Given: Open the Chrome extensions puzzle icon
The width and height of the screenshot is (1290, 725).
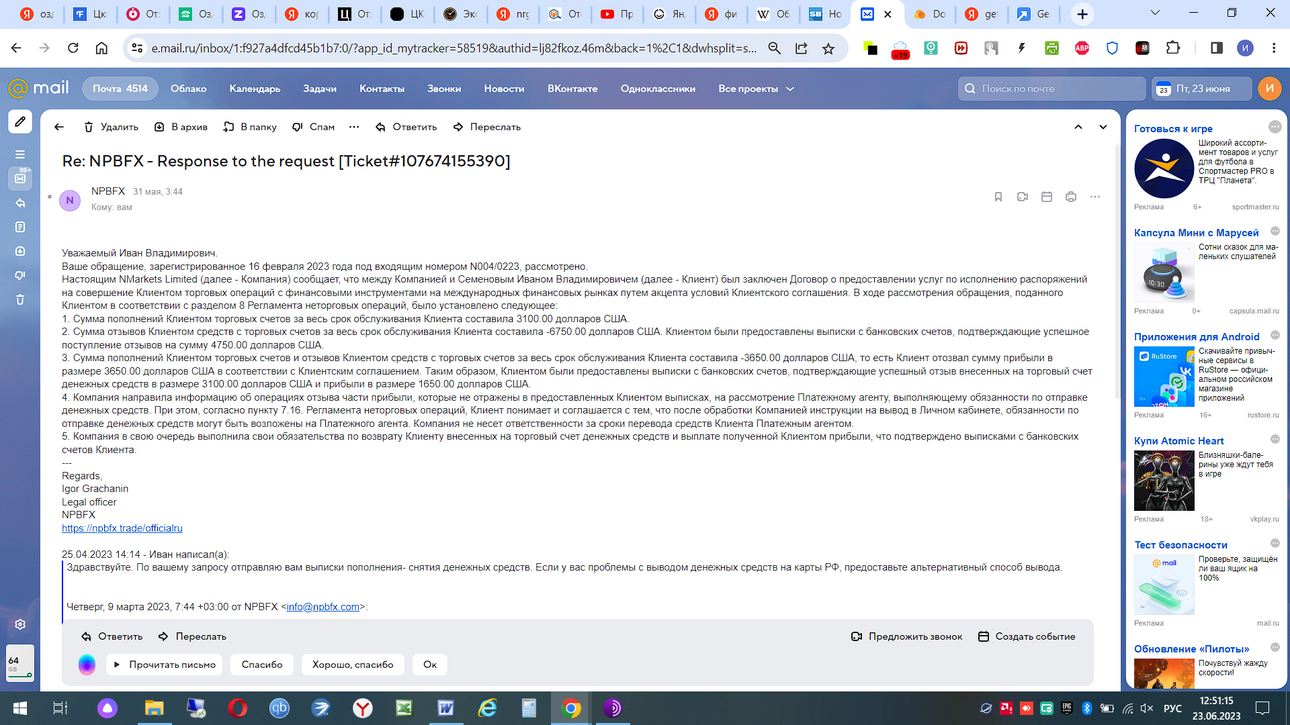Looking at the screenshot, I should coord(1173,48).
